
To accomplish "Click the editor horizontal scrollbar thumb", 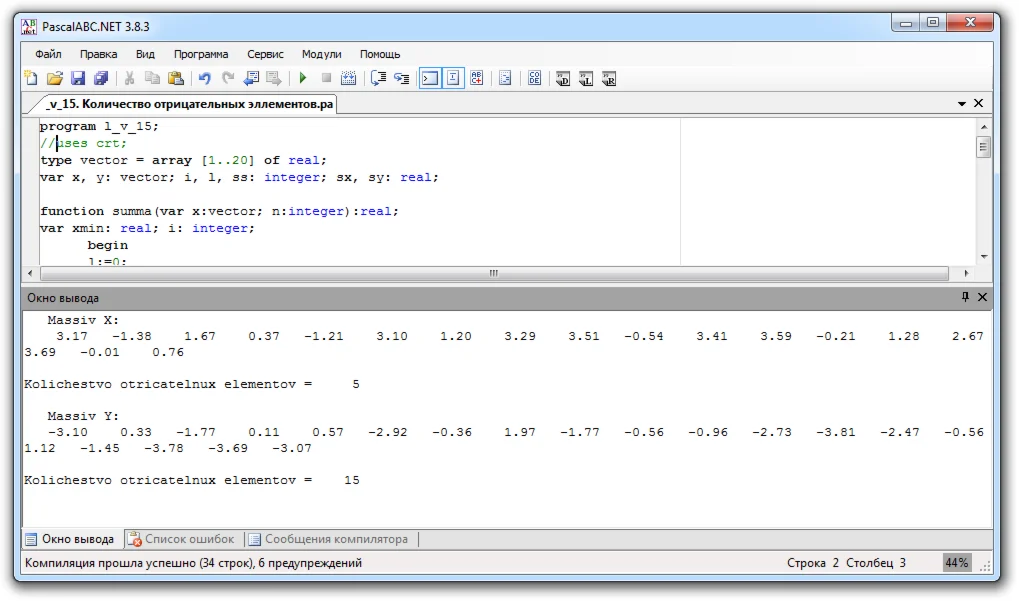I will (x=492, y=273).
